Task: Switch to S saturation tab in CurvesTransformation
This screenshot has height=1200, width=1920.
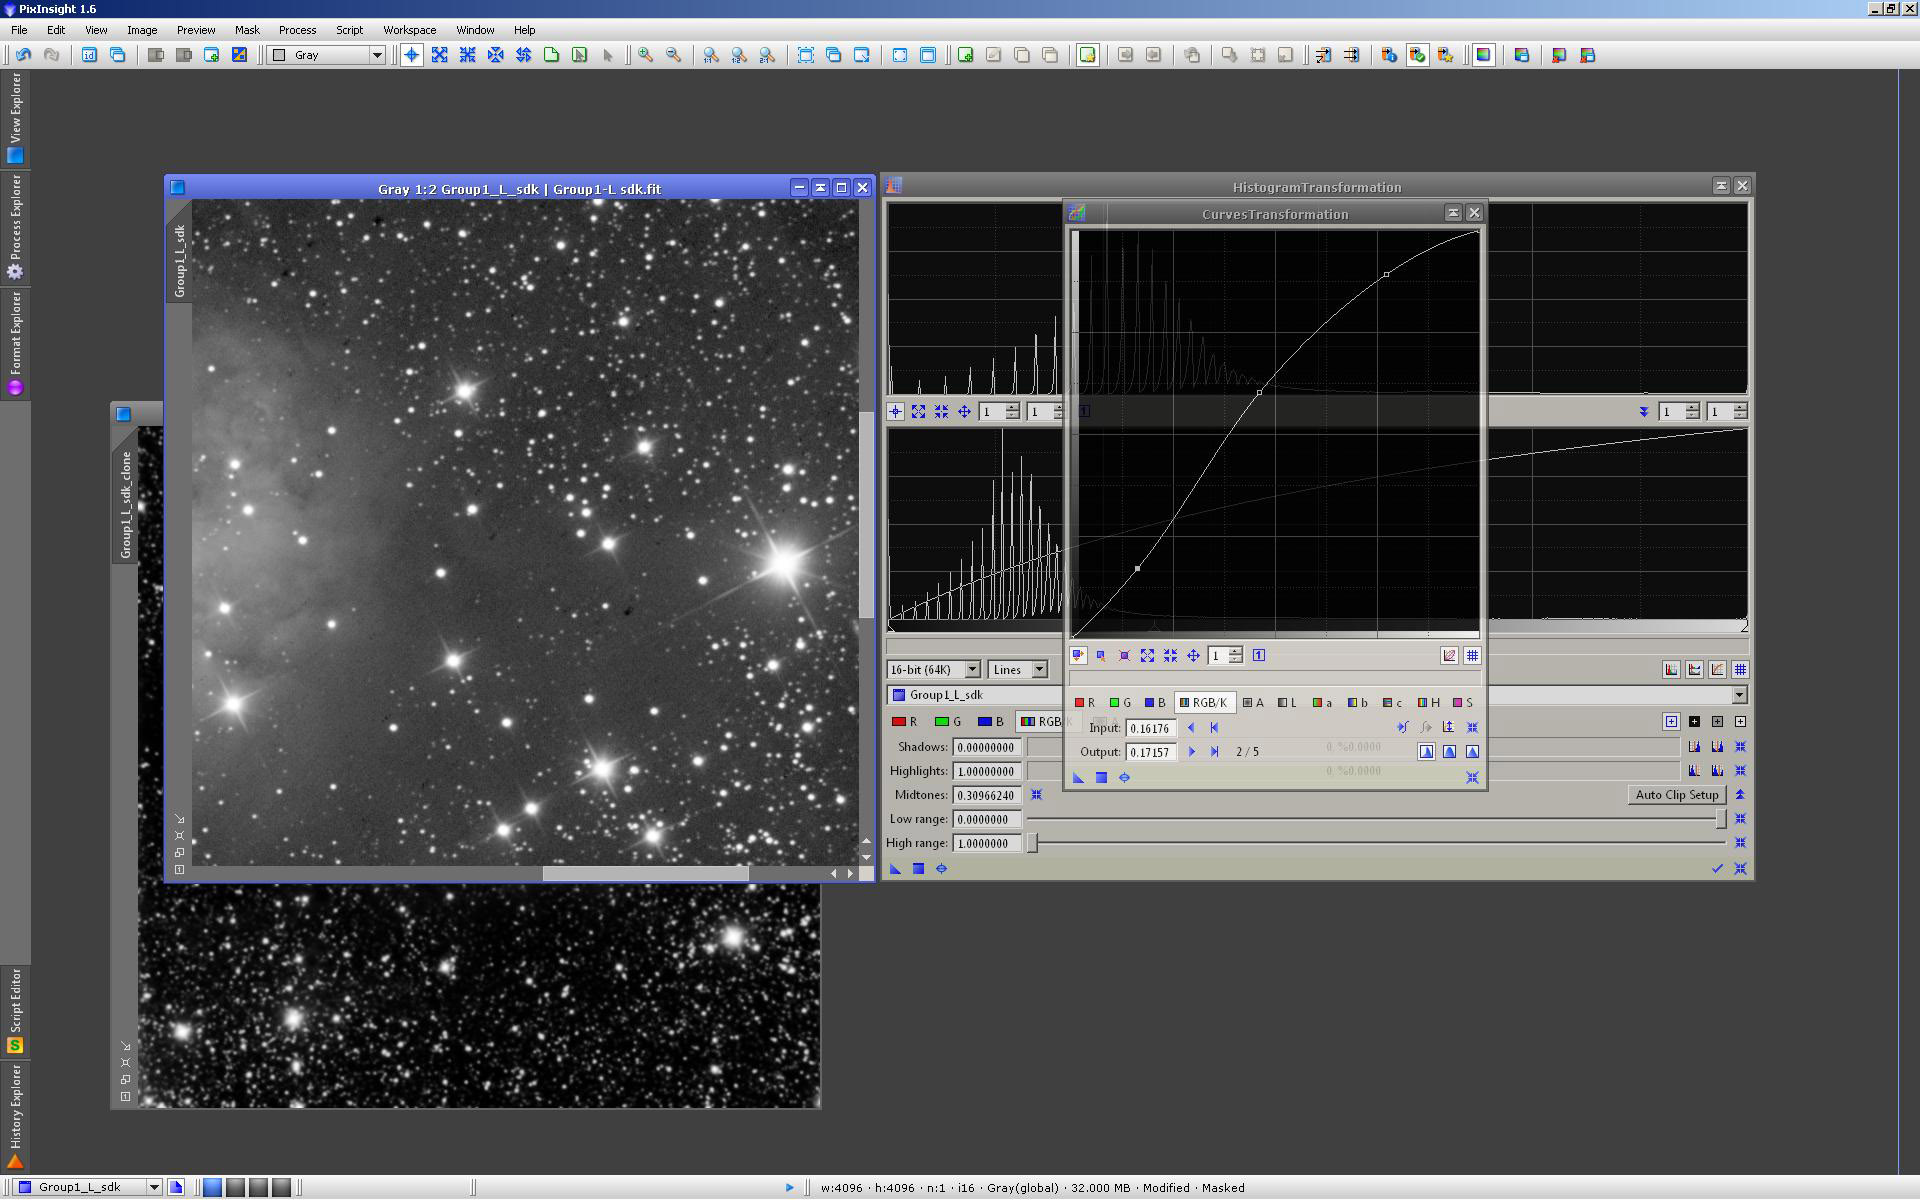Action: (1463, 703)
